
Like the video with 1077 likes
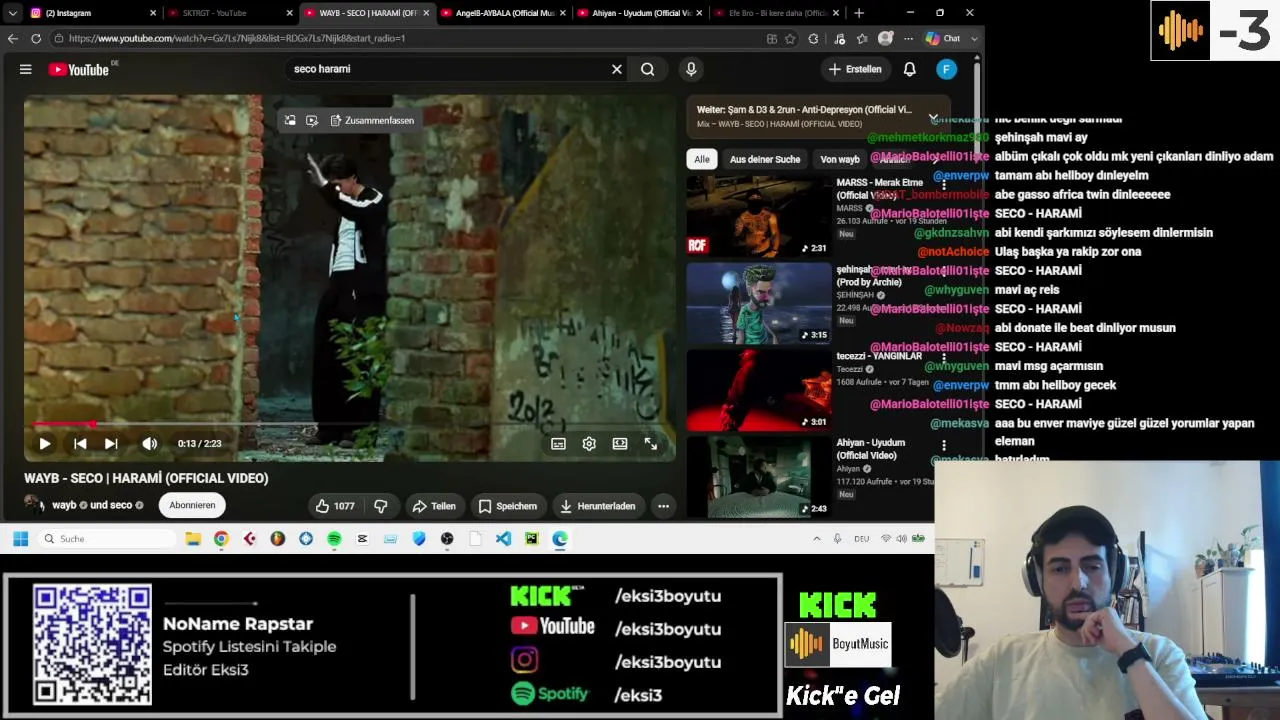pyautogui.click(x=335, y=506)
